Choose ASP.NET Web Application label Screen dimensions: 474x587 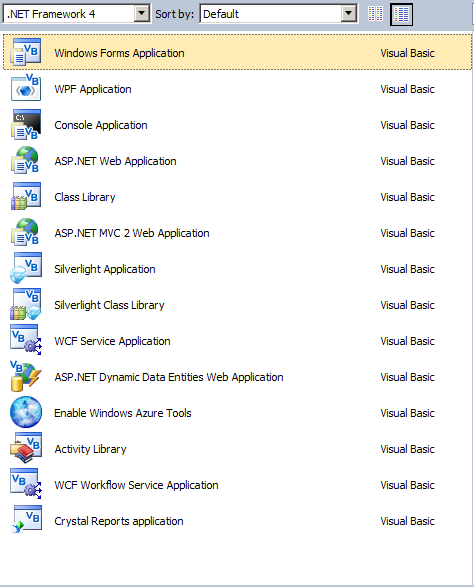115,161
